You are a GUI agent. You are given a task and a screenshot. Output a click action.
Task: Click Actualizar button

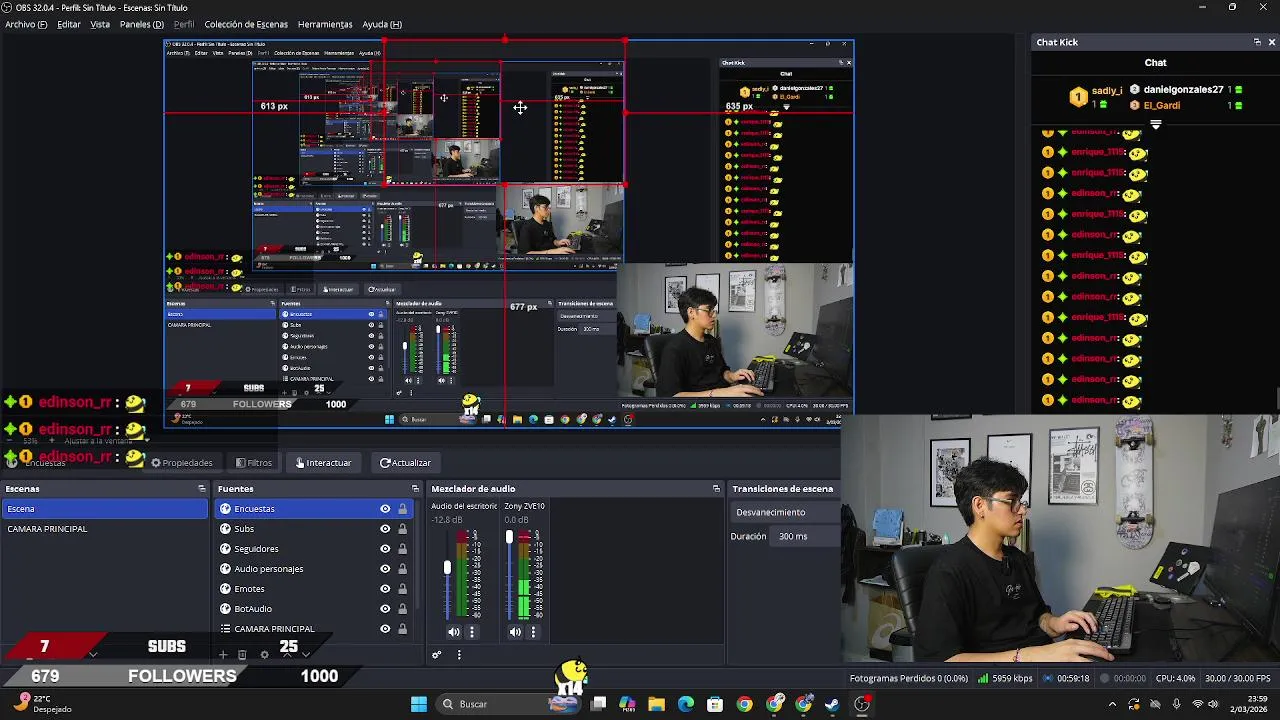tap(405, 463)
